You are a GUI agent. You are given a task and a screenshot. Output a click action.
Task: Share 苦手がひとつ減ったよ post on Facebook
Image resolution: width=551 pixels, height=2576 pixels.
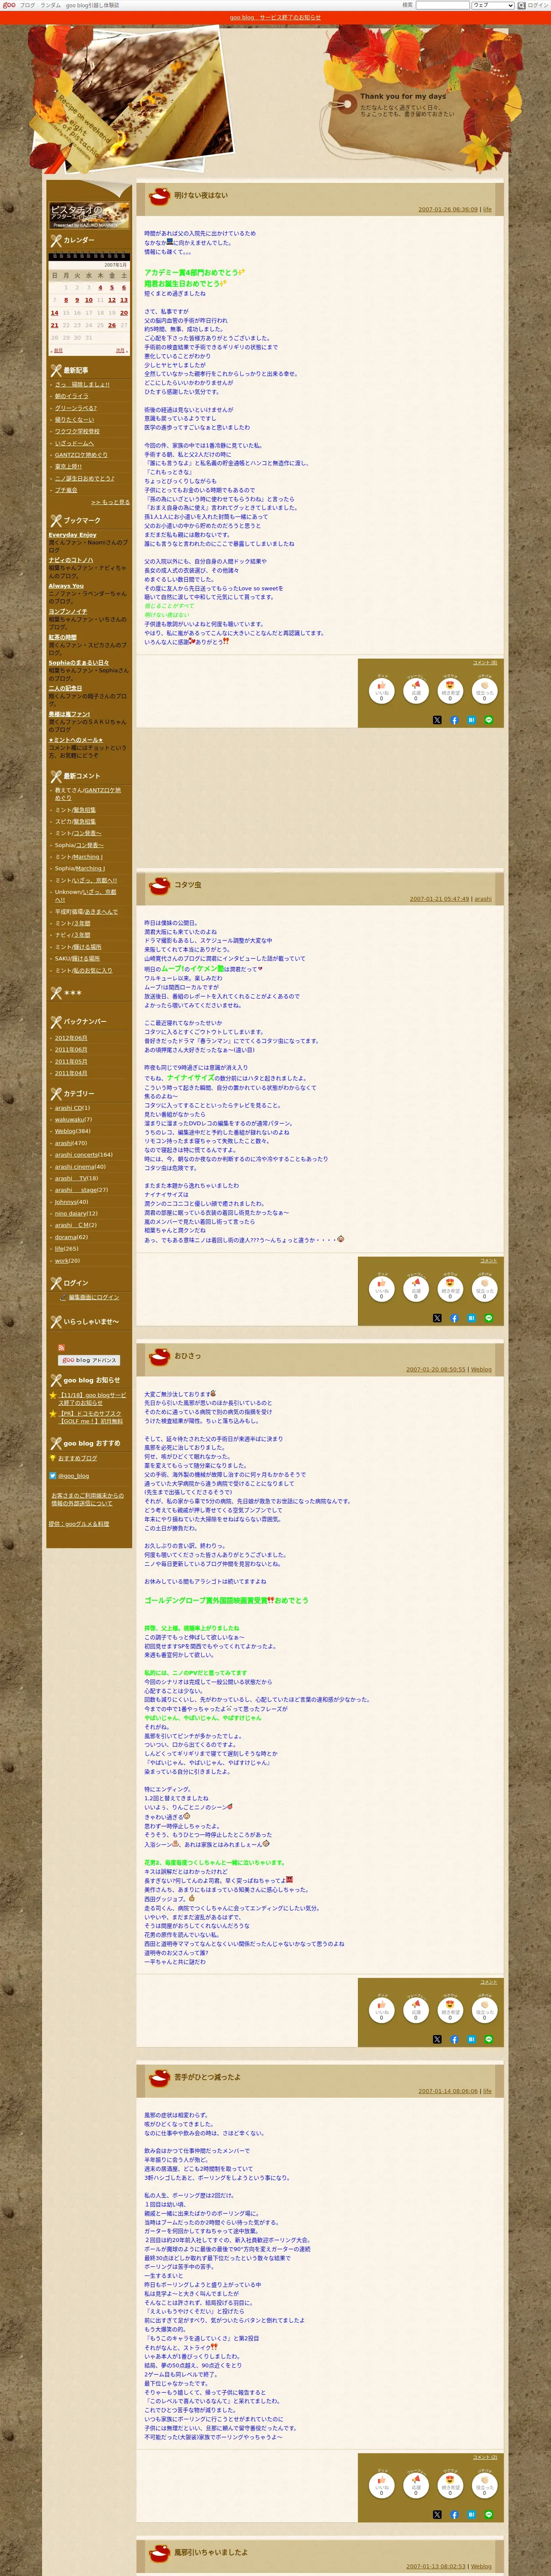(454, 2514)
